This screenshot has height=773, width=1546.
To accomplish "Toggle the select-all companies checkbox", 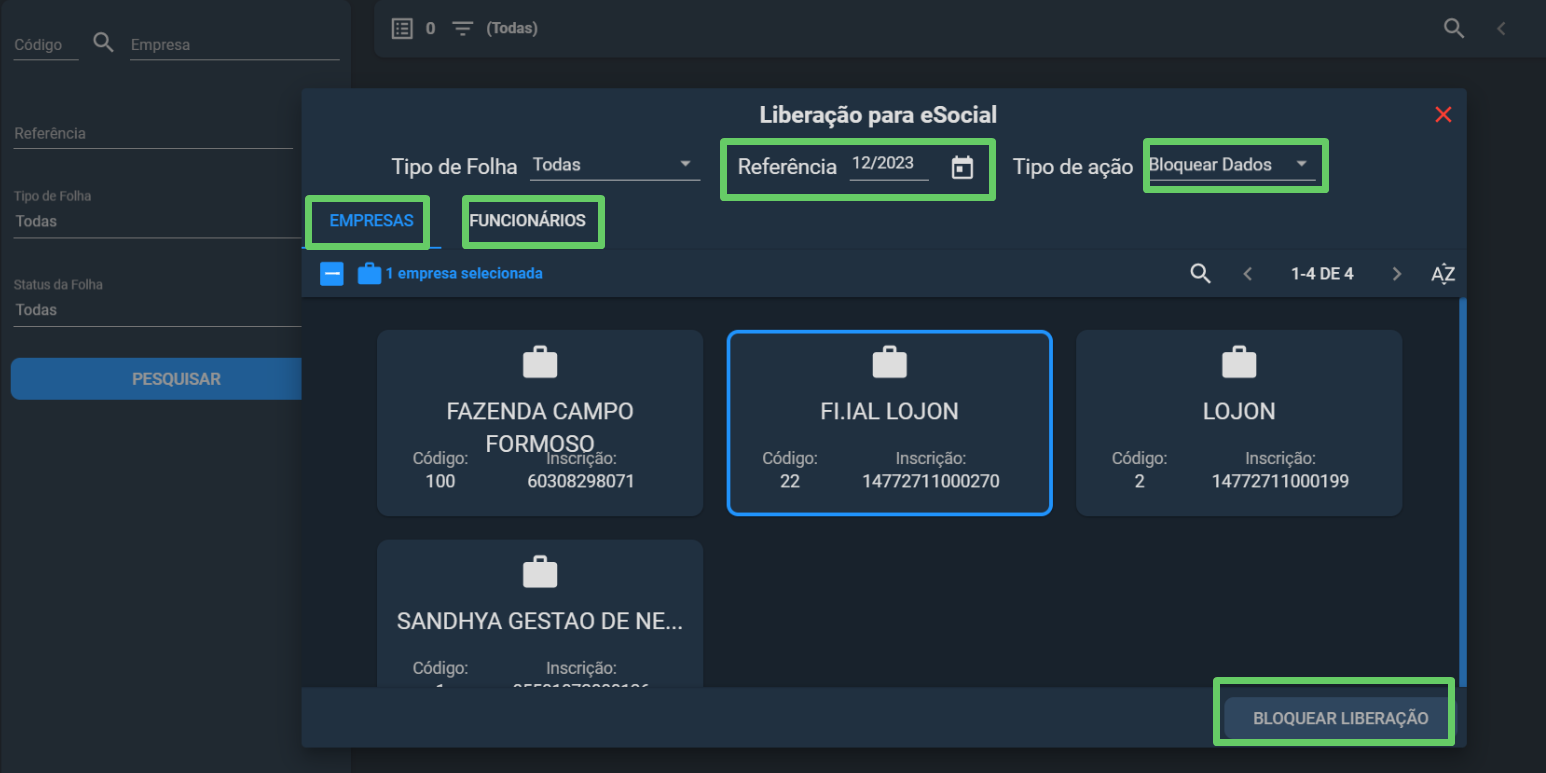I will pos(332,273).
